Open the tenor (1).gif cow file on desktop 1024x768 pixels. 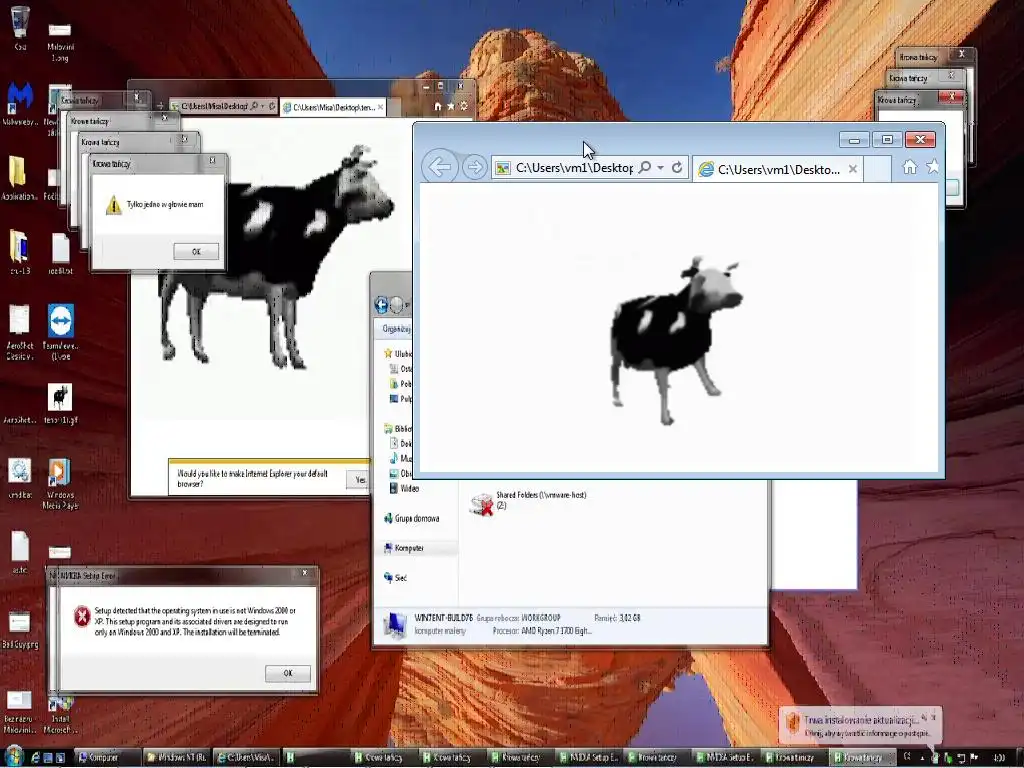pos(60,404)
